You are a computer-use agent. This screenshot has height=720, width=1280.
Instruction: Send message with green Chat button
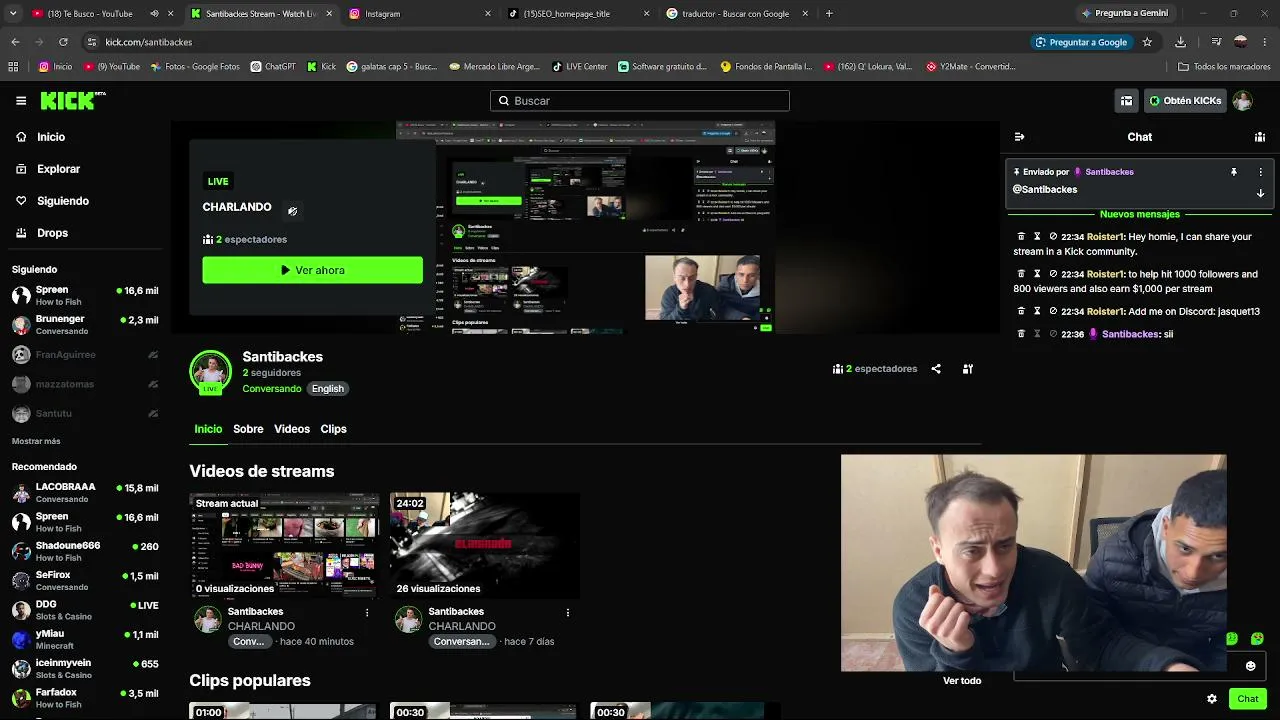(1247, 699)
